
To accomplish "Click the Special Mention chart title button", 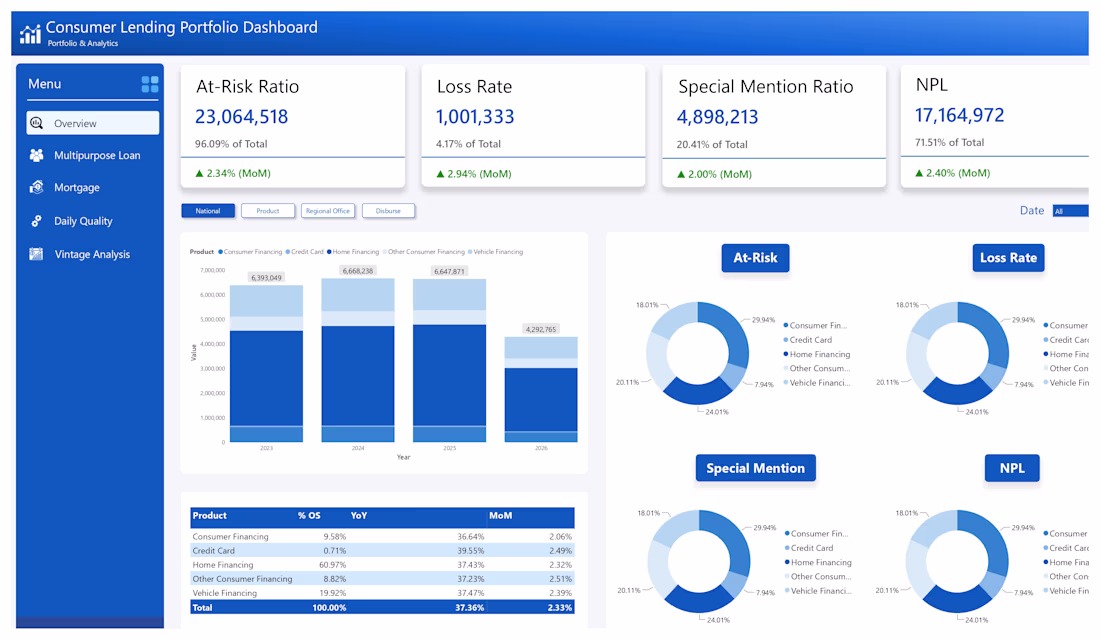I will tap(756, 468).
